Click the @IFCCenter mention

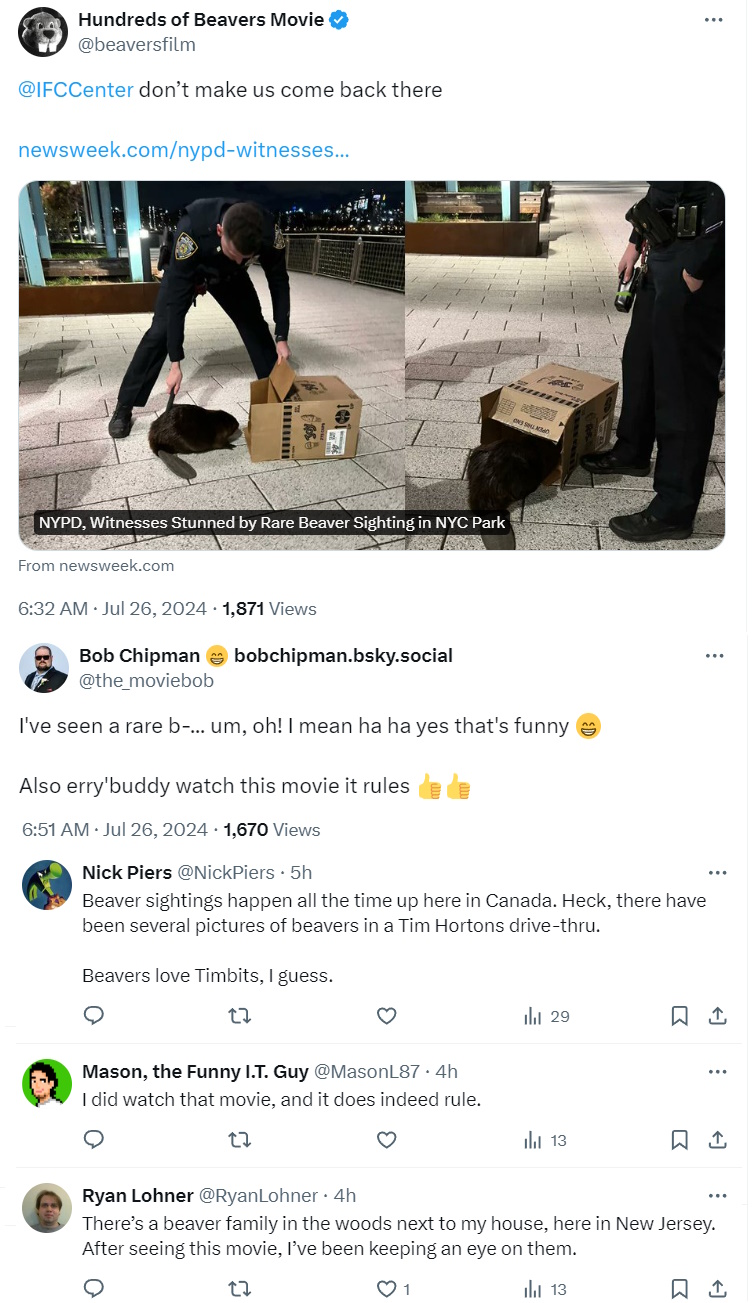[x=76, y=90]
